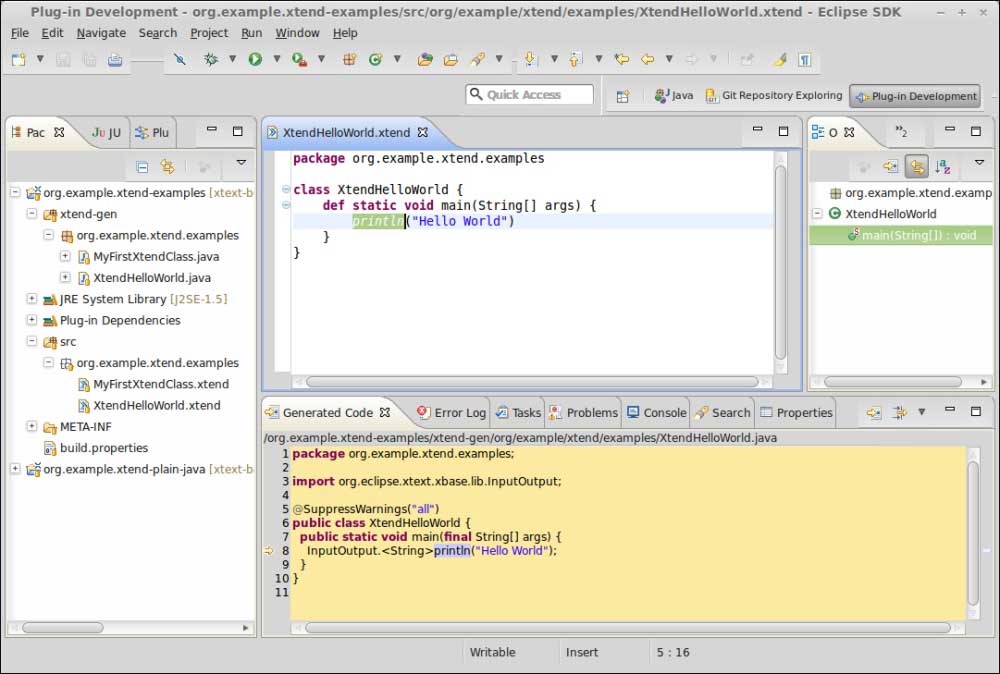1000x674 pixels.
Task: Toggle Plug-in Development perspective button
Action: pos(915,96)
